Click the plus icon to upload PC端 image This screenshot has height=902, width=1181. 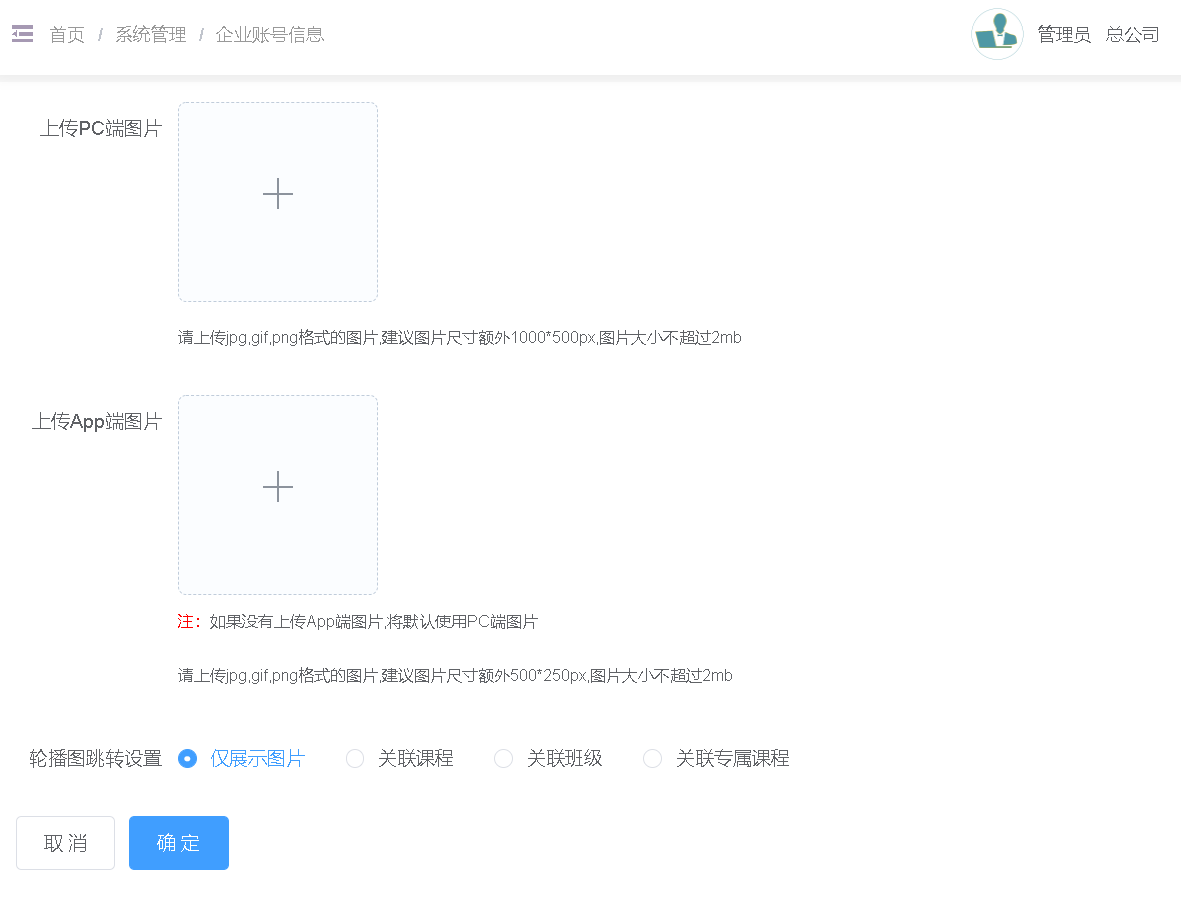(x=278, y=194)
